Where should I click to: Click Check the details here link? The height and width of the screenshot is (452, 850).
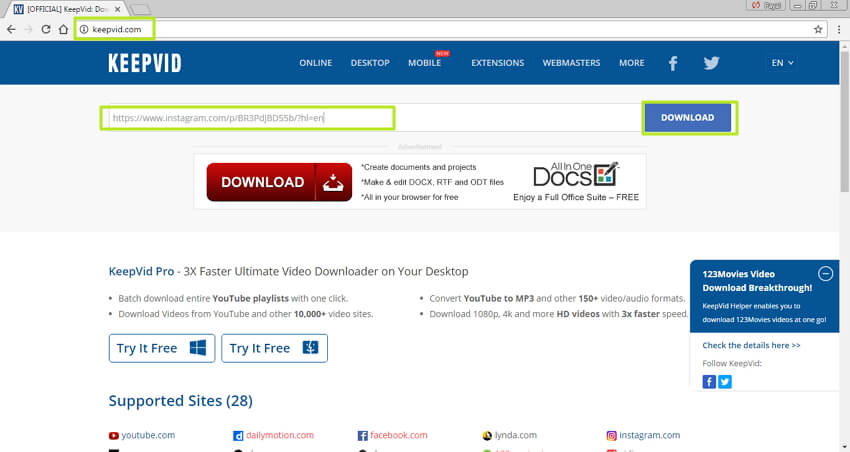751,345
